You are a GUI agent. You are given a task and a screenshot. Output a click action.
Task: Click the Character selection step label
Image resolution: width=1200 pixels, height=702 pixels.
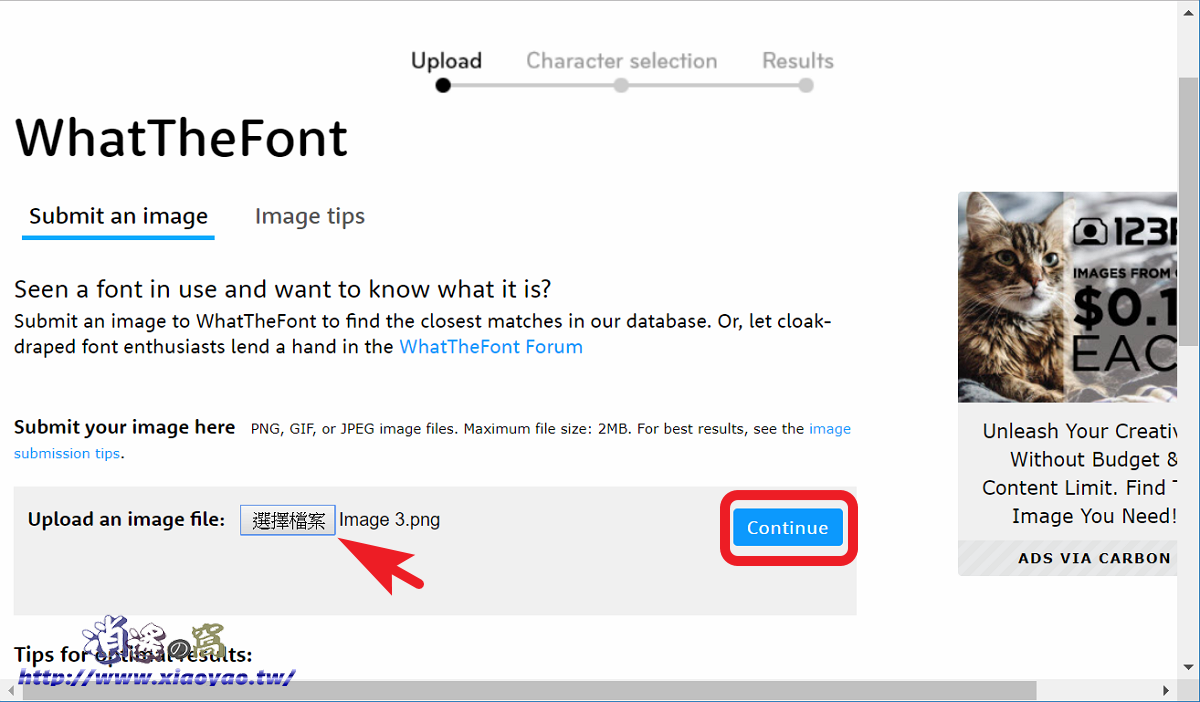coord(622,61)
